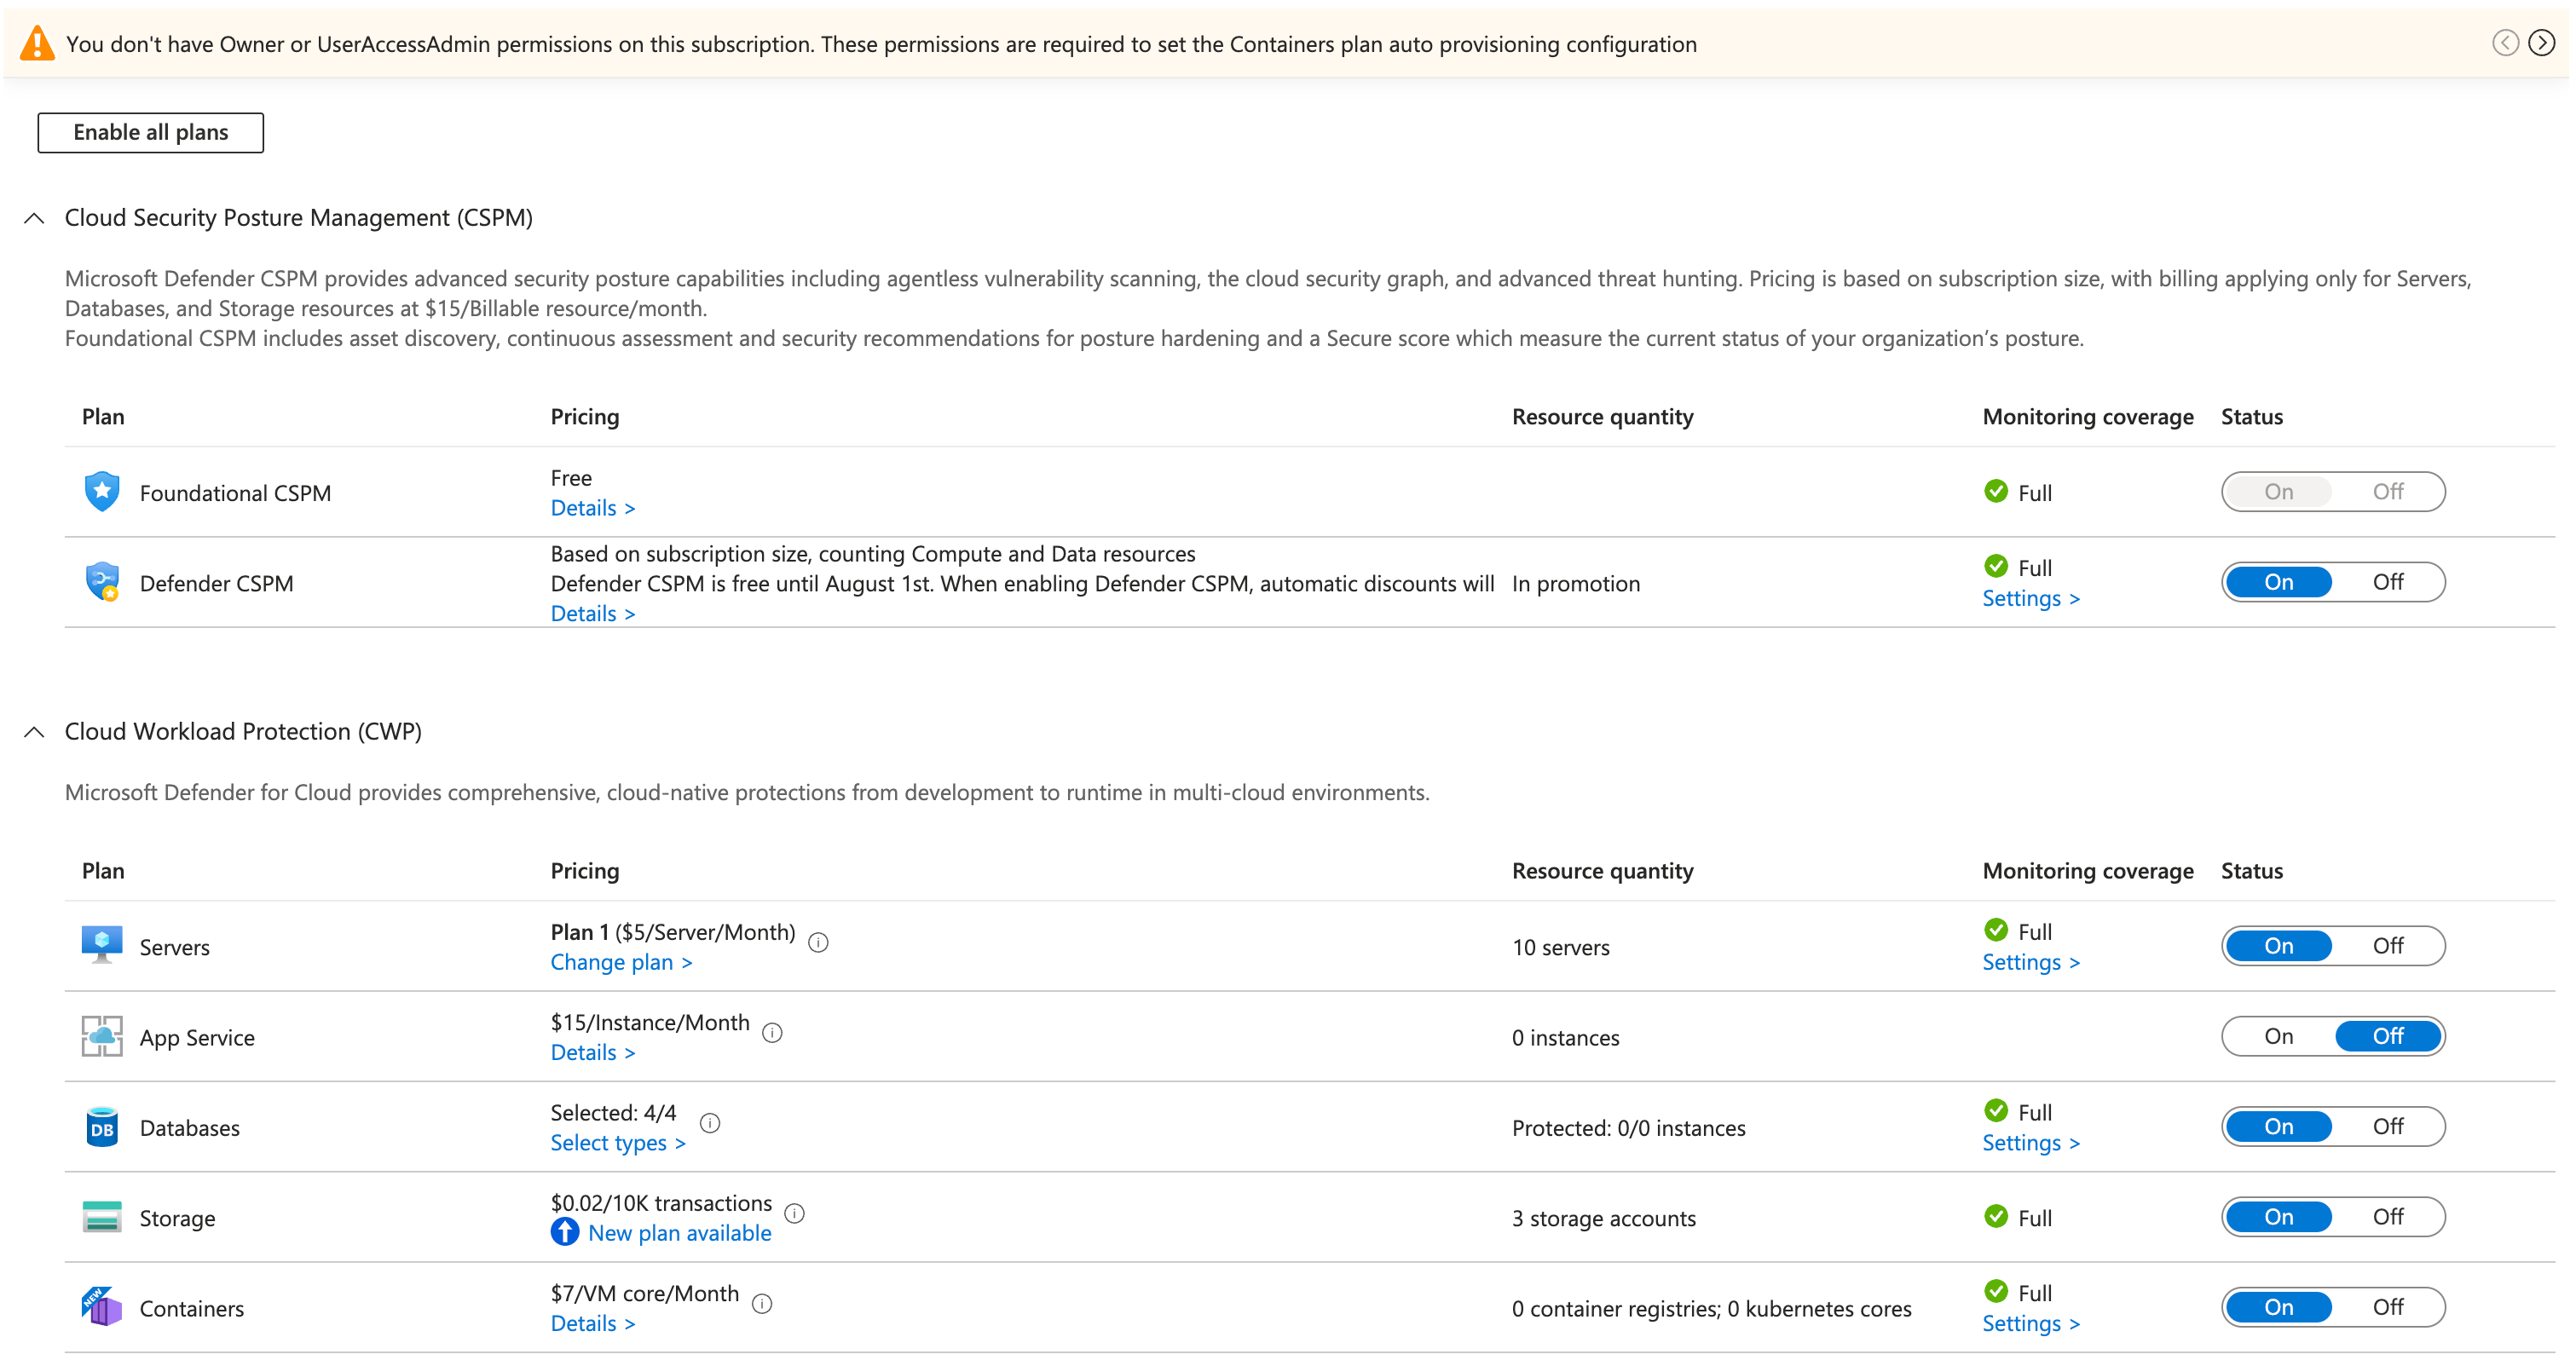The image size is (2576, 1360).
Task: Click the info icon beside $7/VM core/Month
Action: (762, 1303)
